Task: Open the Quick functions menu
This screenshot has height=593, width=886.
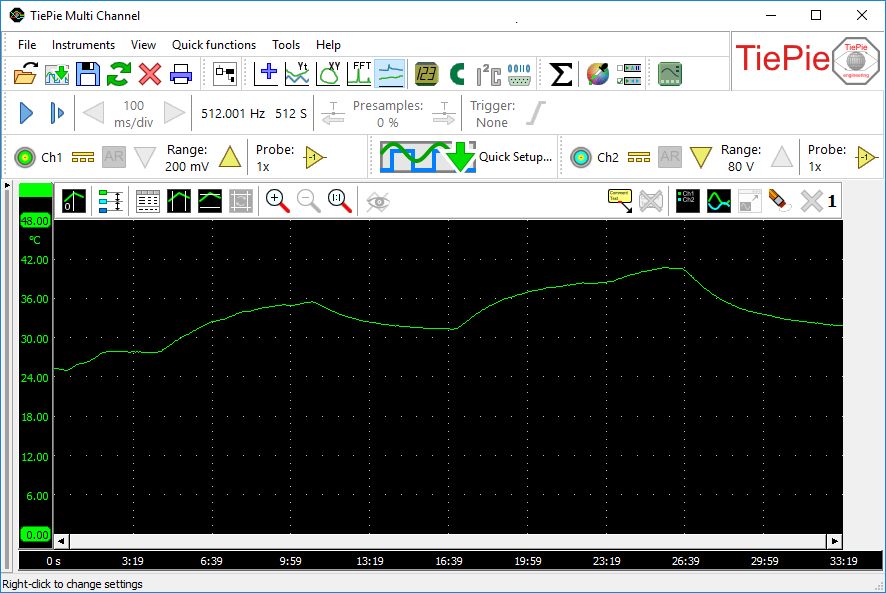Action: tap(213, 45)
